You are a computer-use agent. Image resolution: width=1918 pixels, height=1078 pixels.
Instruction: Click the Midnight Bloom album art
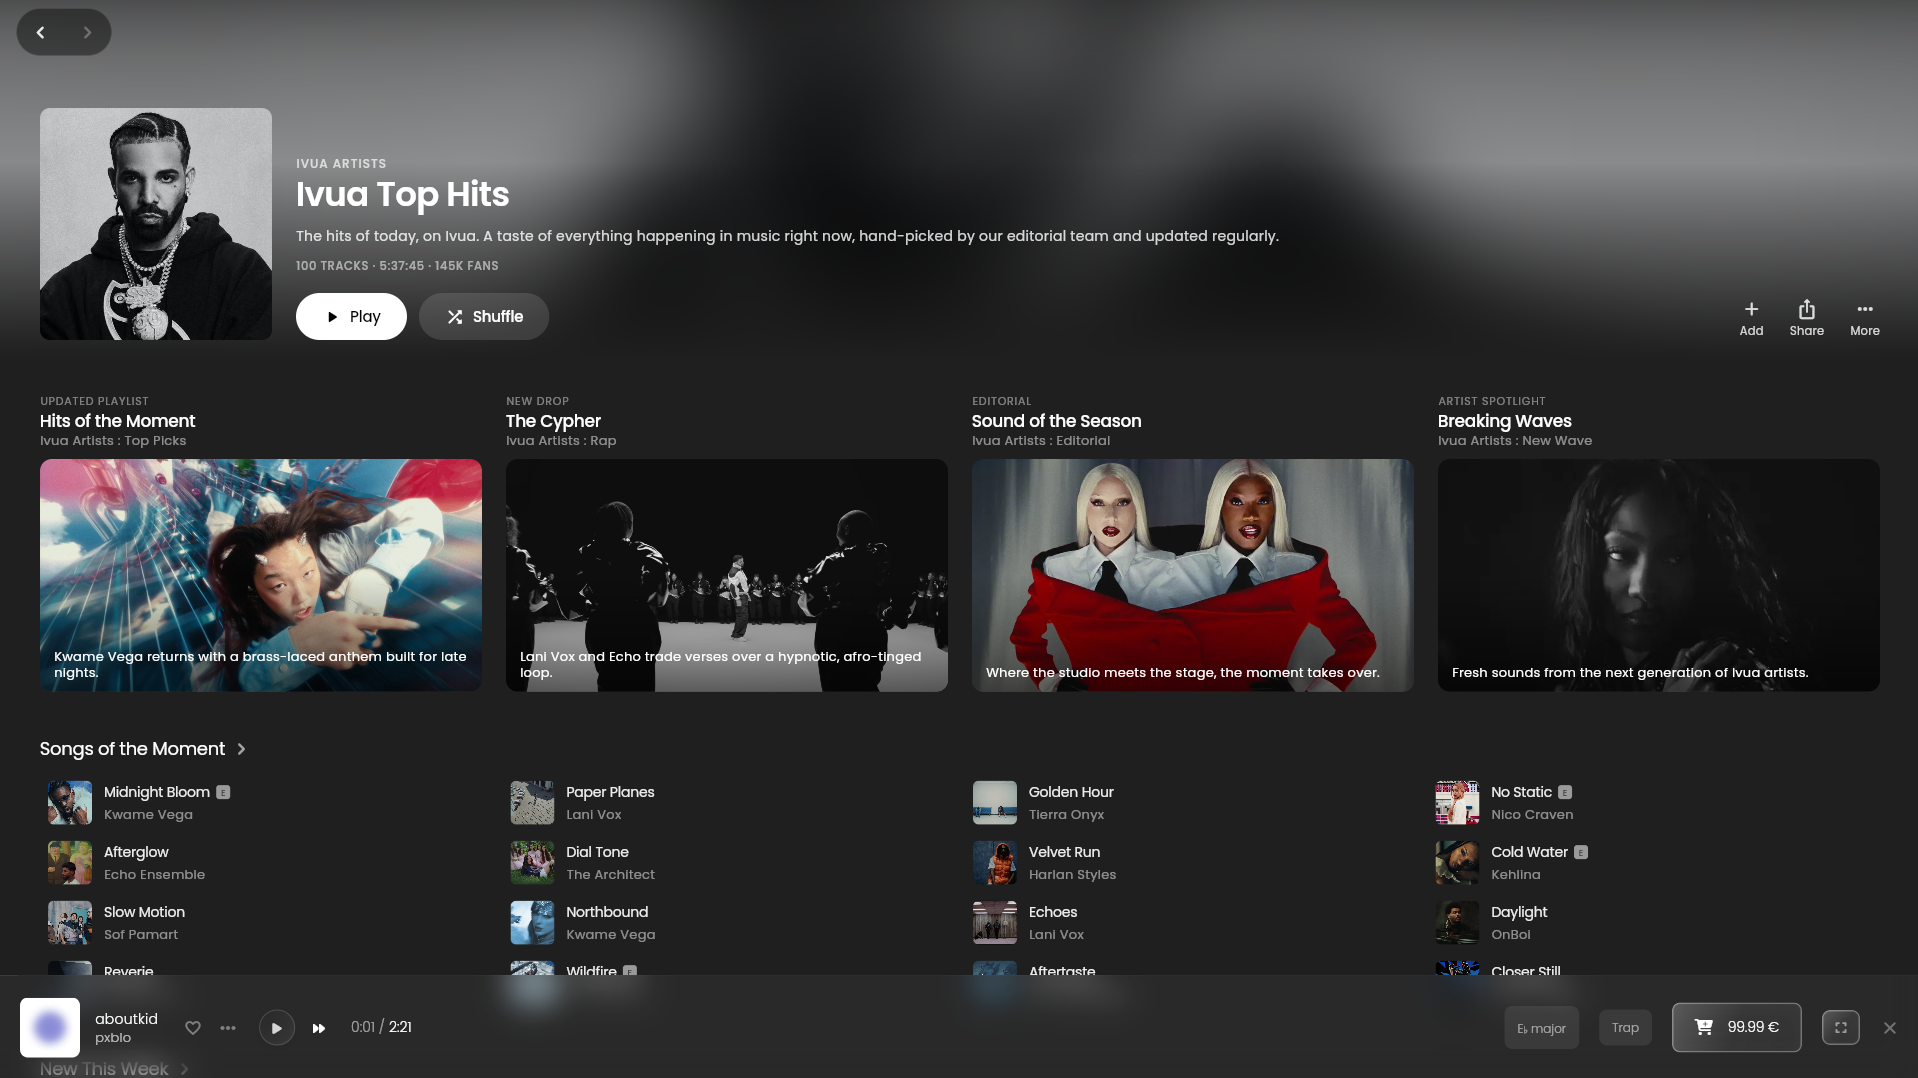tap(70, 803)
